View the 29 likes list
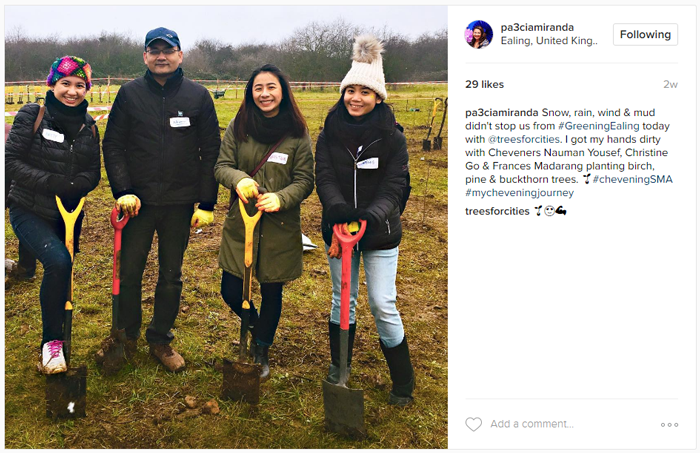The image size is (700, 453). (484, 84)
